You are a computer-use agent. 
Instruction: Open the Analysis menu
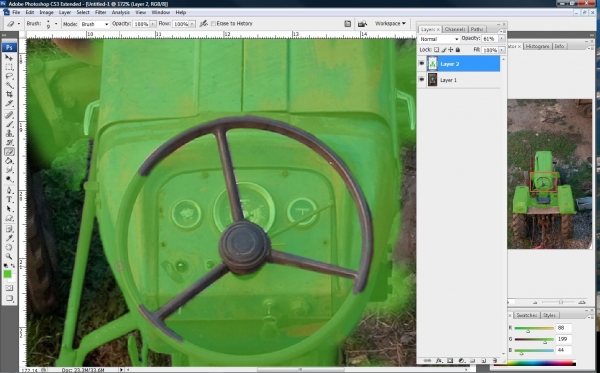click(121, 12)
